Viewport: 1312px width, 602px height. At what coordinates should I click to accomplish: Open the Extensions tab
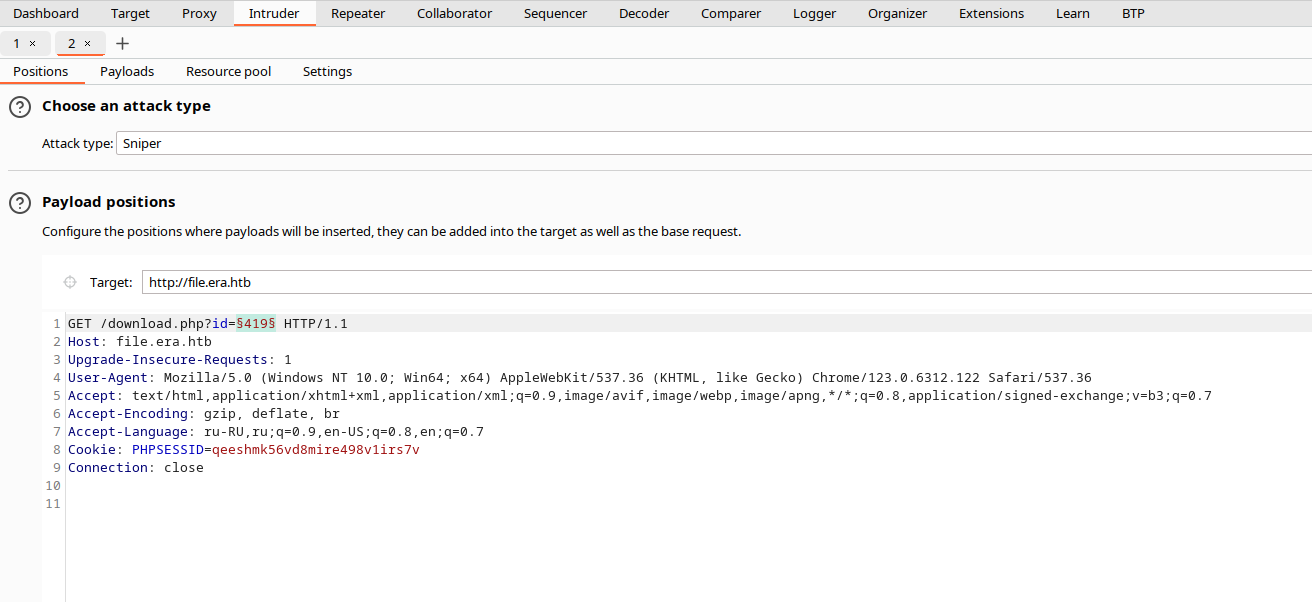pyautogui.click(x=991, y=14)
